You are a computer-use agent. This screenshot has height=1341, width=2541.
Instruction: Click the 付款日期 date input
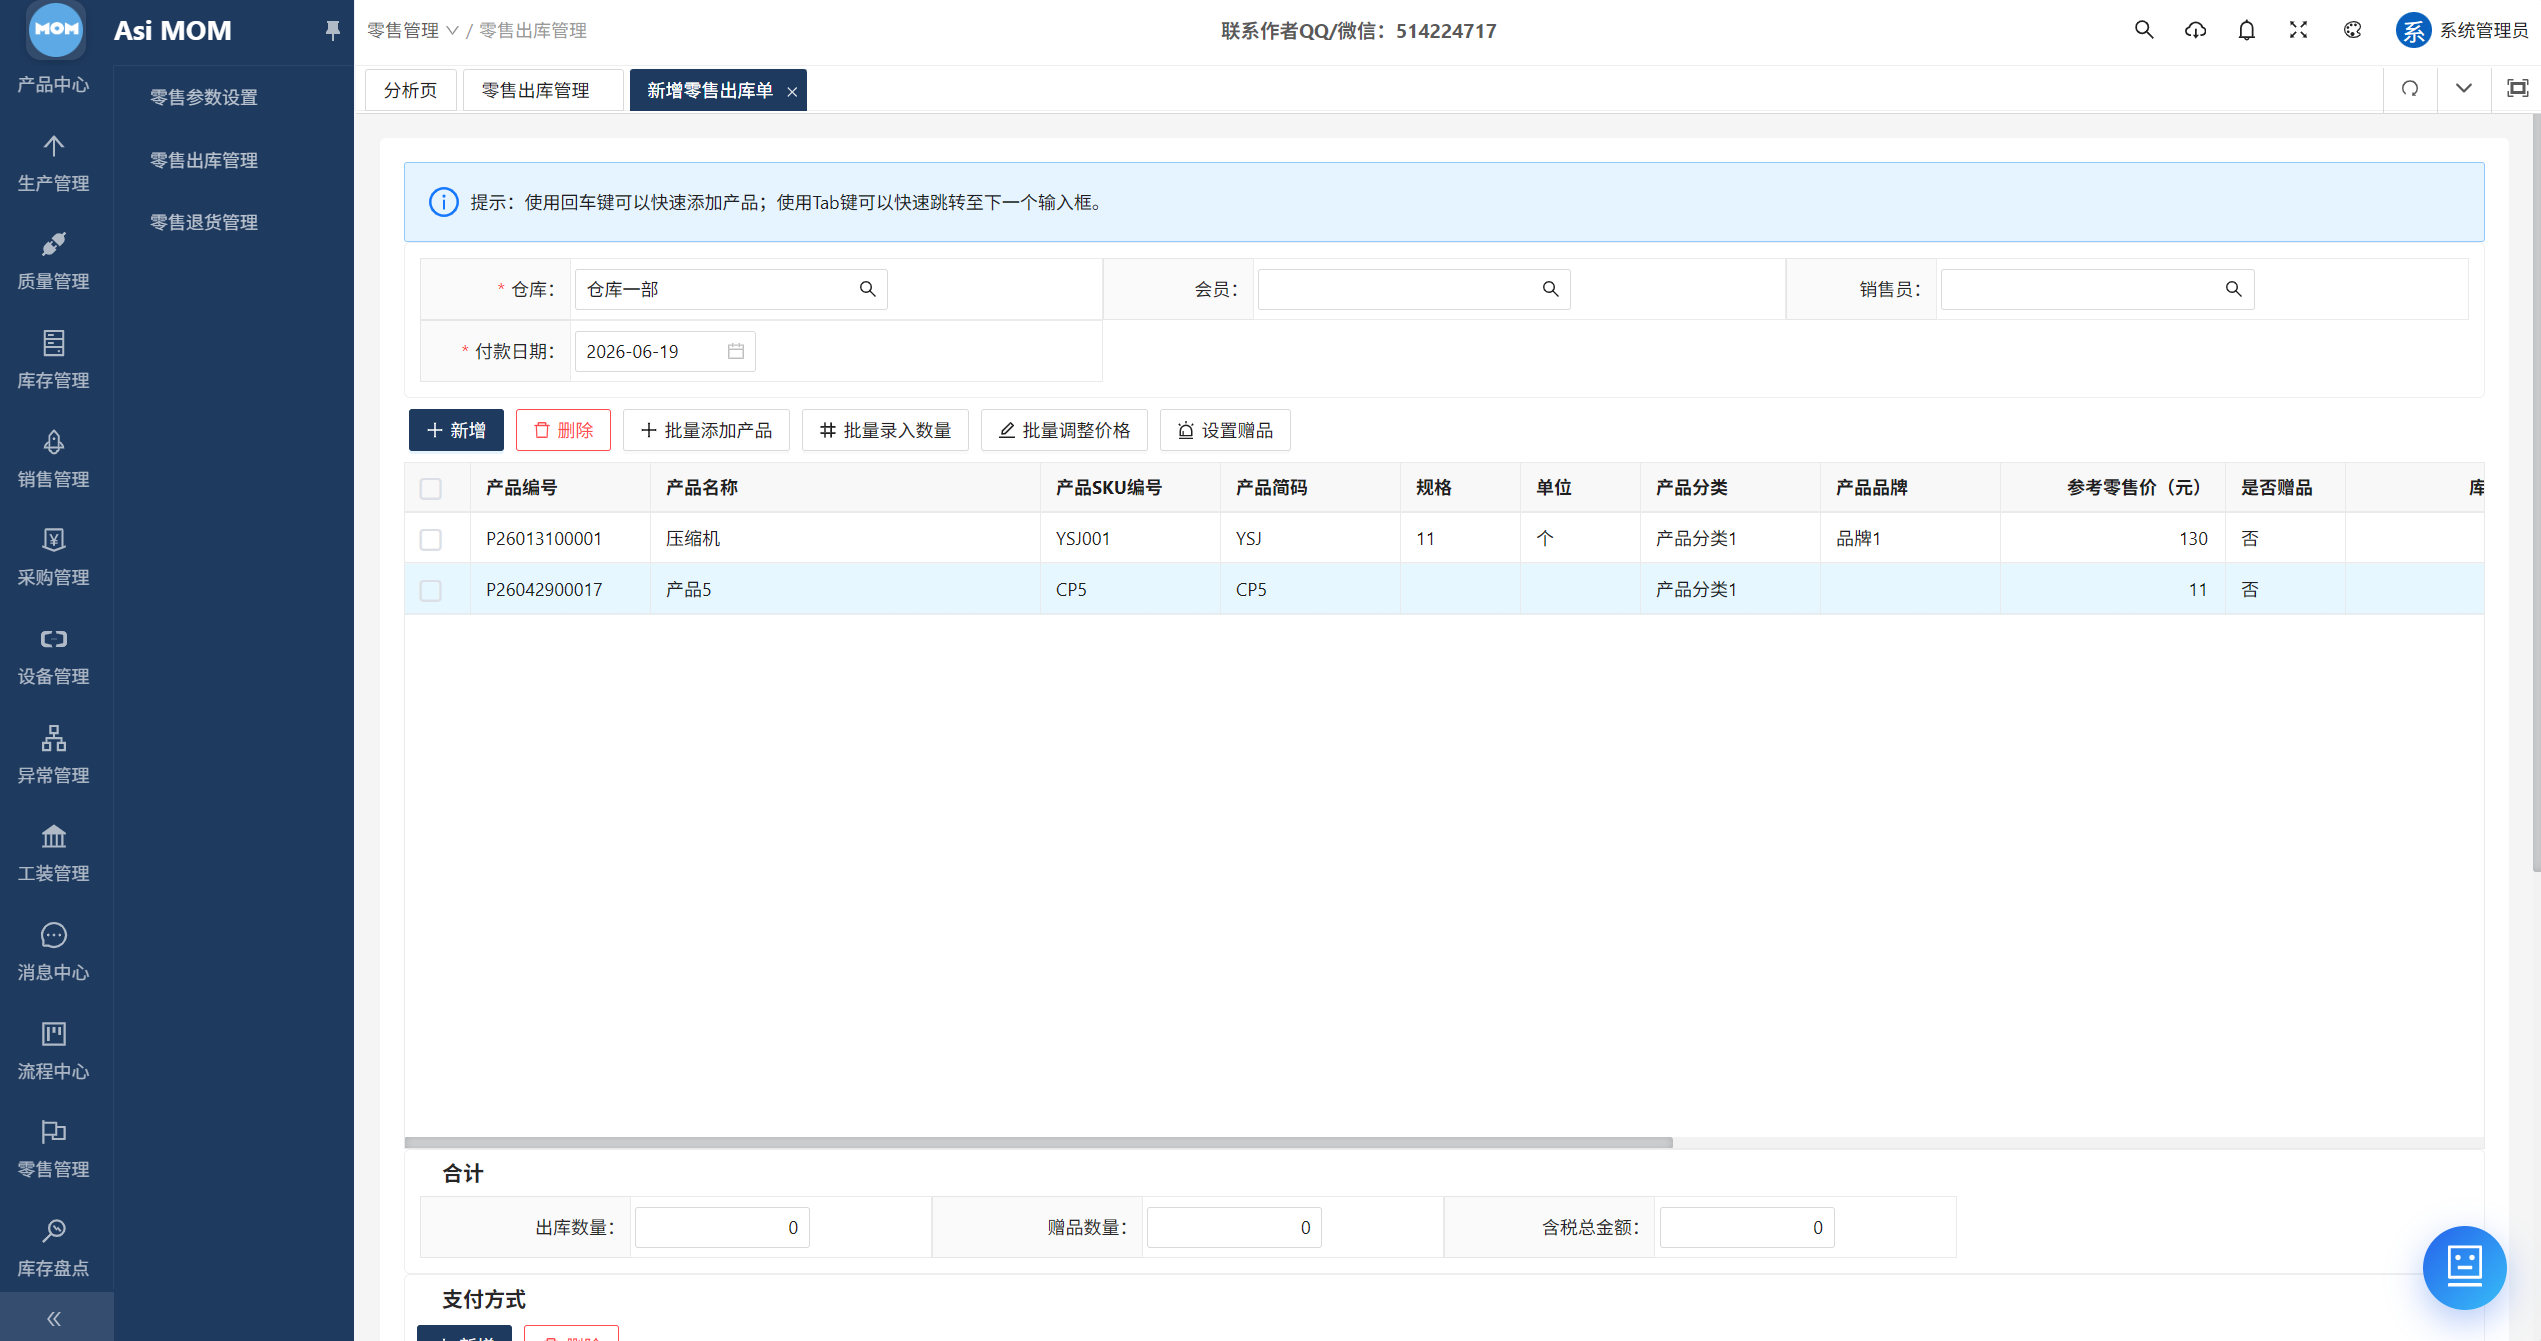tap(665, 351)
